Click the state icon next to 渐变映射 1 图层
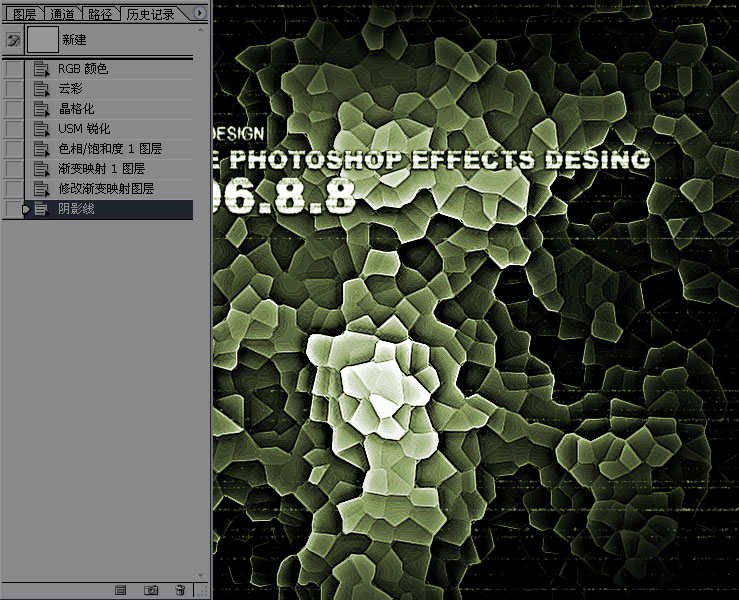739x600 pixels. [x=41, y=169]
